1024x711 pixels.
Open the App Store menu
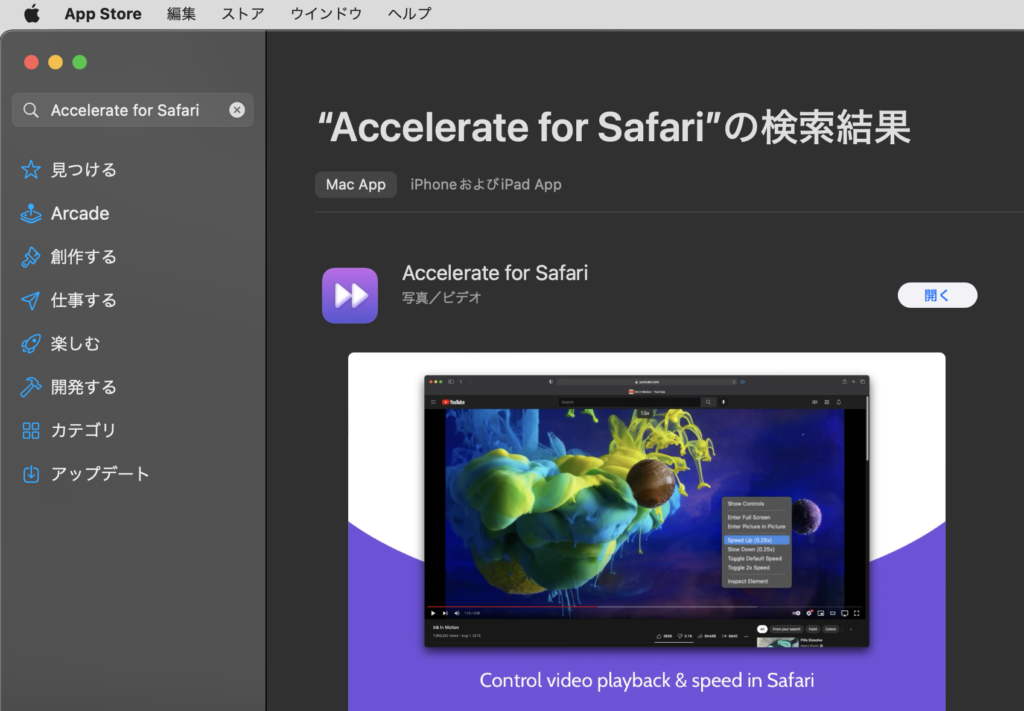pos(103,13)
